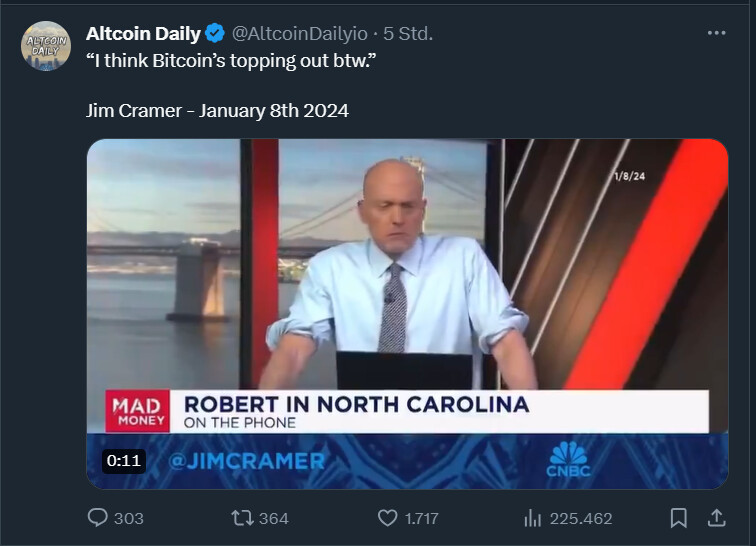The image size is (756, 546).
Task: Click the share upload arrow icon
Action: coord(716,518)
